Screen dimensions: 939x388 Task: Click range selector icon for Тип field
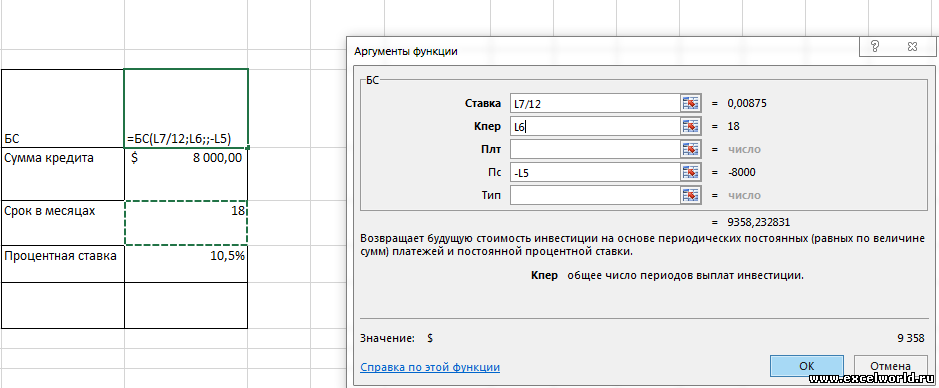coord(690,195)
